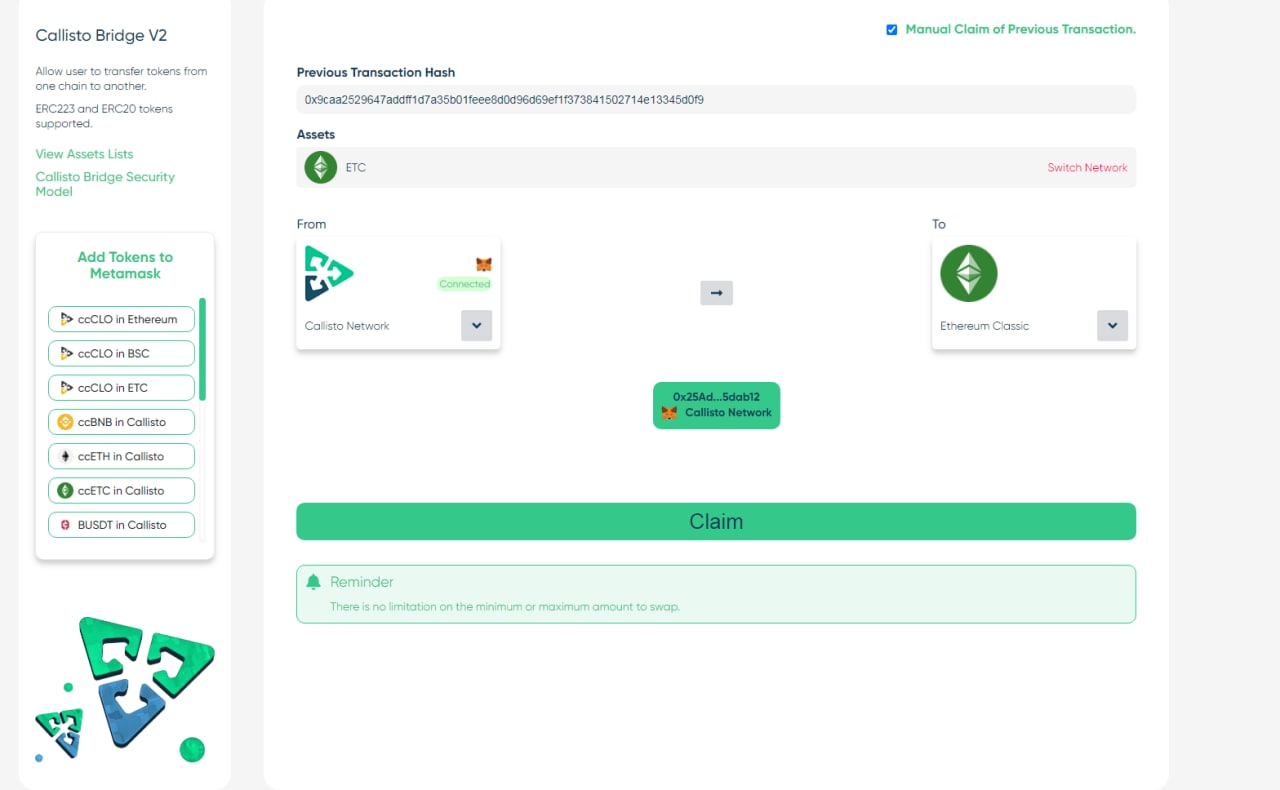The width and height of the screenshot is (1280, 790).
Task: Open the View Assets Lists link
Action: tap(84, 154)
